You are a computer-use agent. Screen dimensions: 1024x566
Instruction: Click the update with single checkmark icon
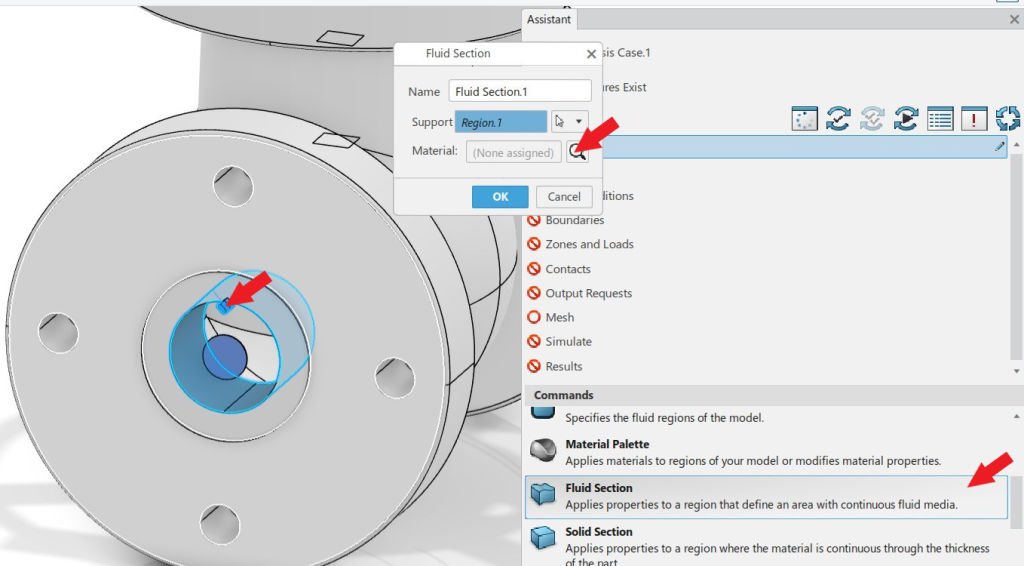[x=838, y=119]
